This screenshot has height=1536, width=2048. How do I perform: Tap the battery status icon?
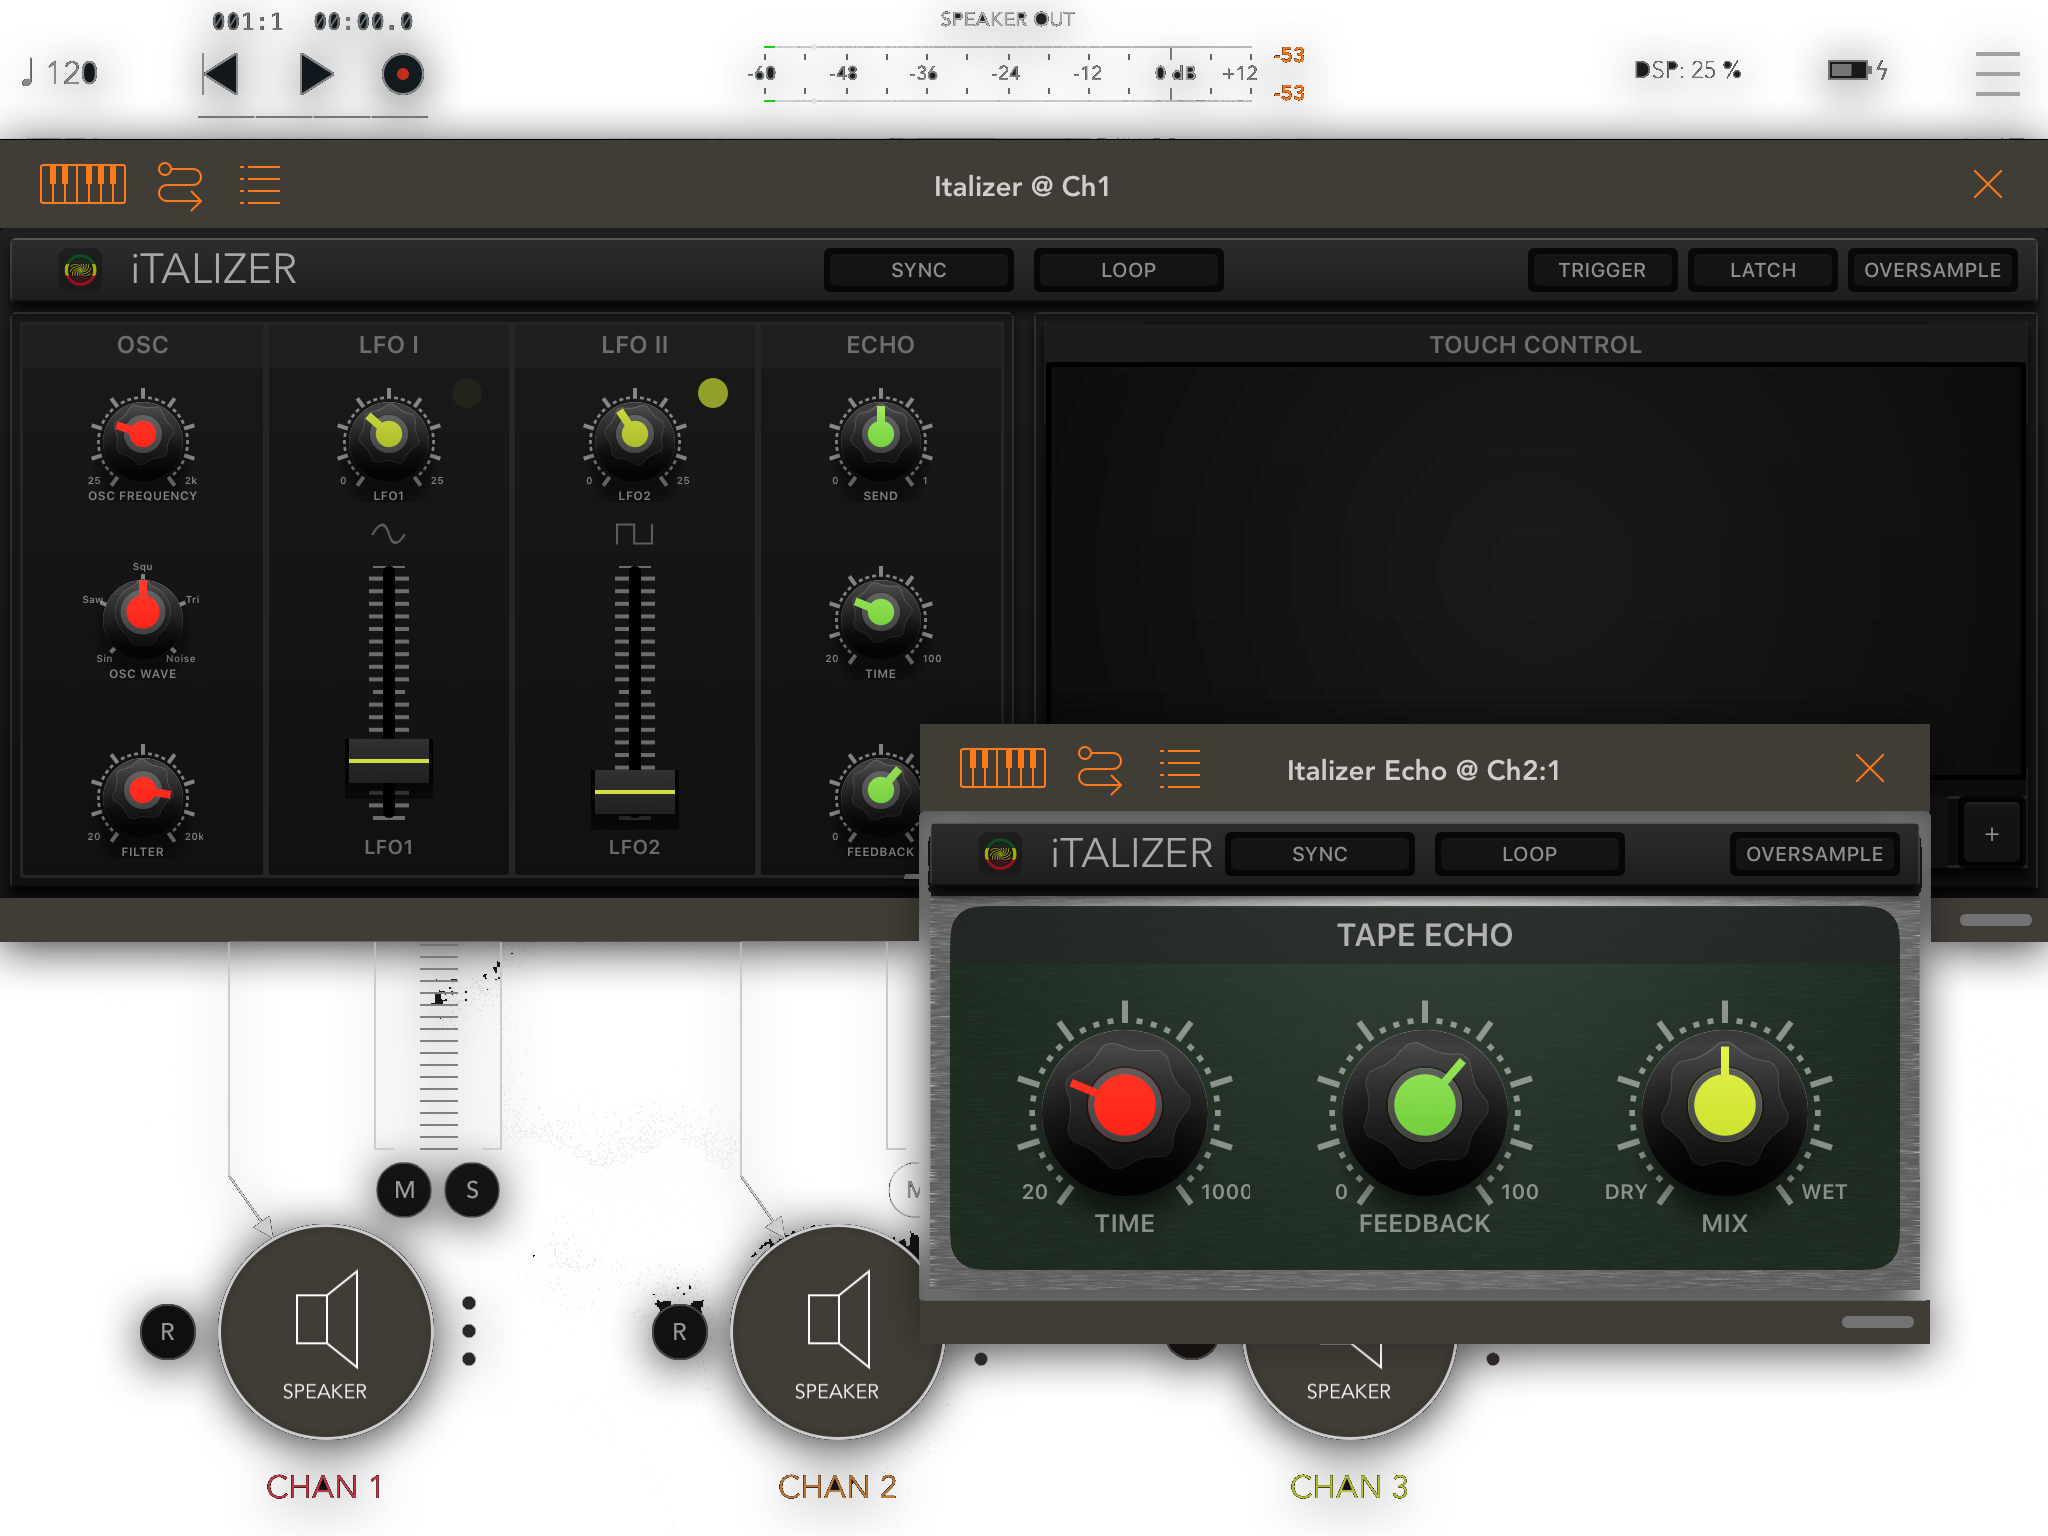click(1857, 70)
